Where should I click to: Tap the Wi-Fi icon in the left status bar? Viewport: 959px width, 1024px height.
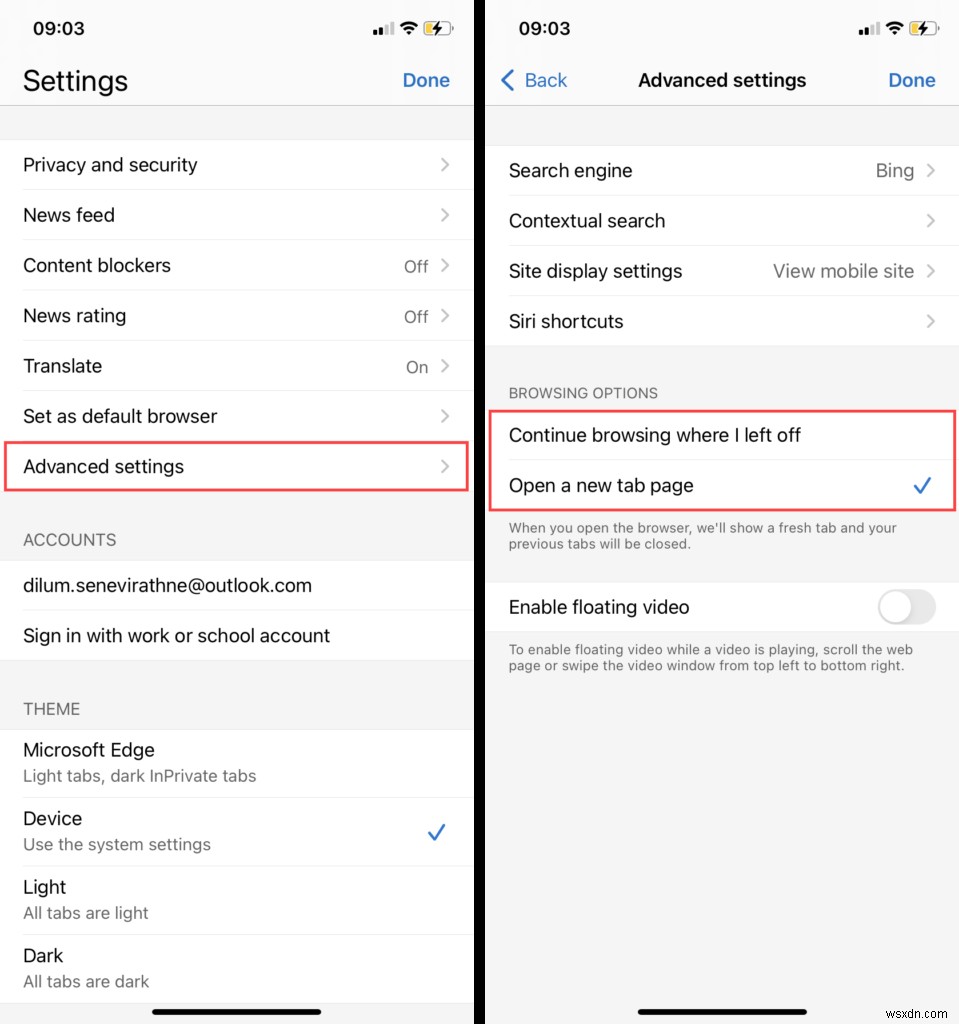pyautogui.click(x=409, y=28)
